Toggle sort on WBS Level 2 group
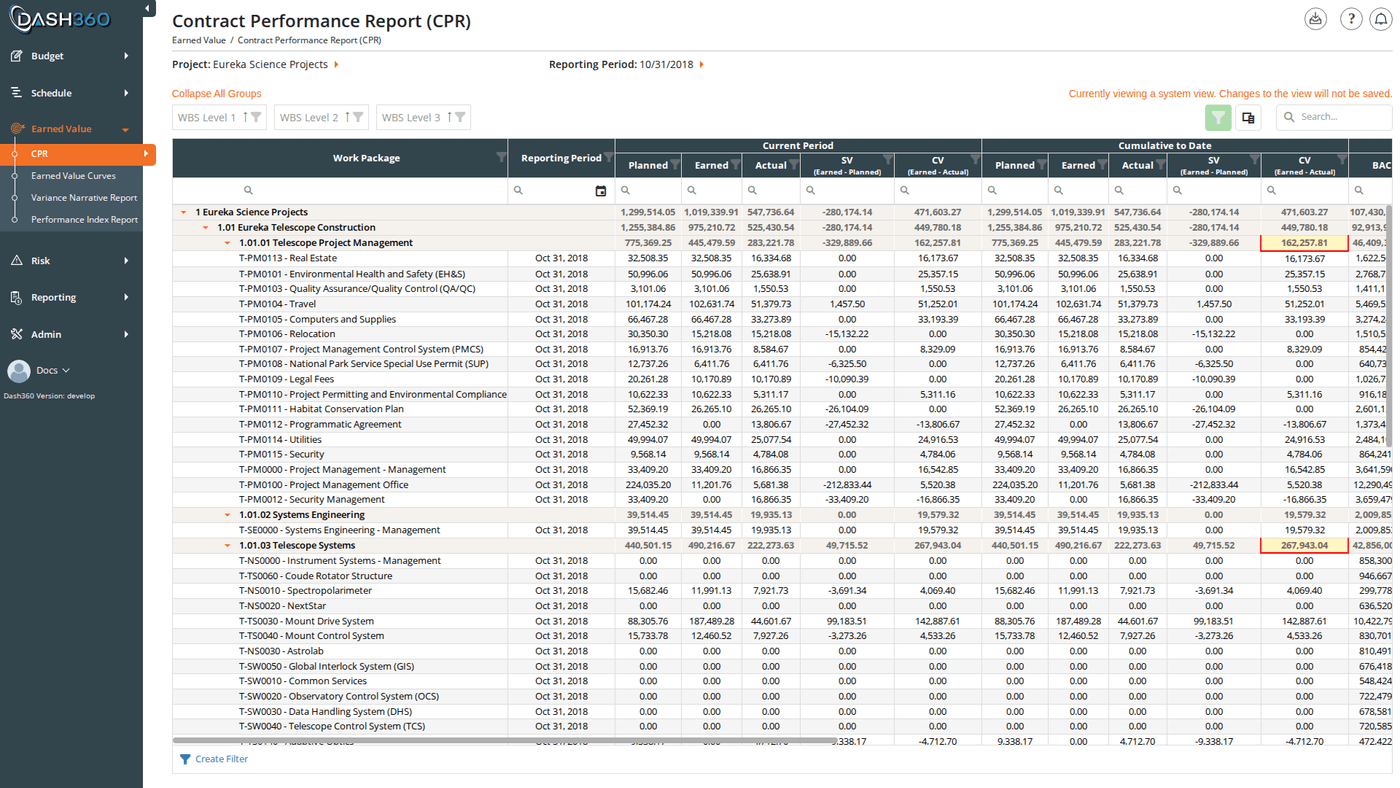1400x788 pixels. pos(347,117)
